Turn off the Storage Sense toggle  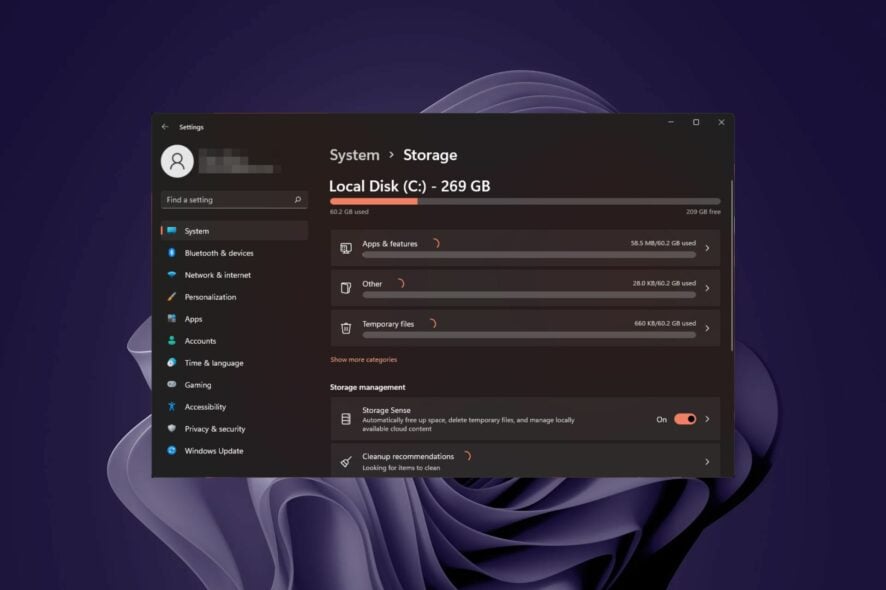(x=685, y=419)
